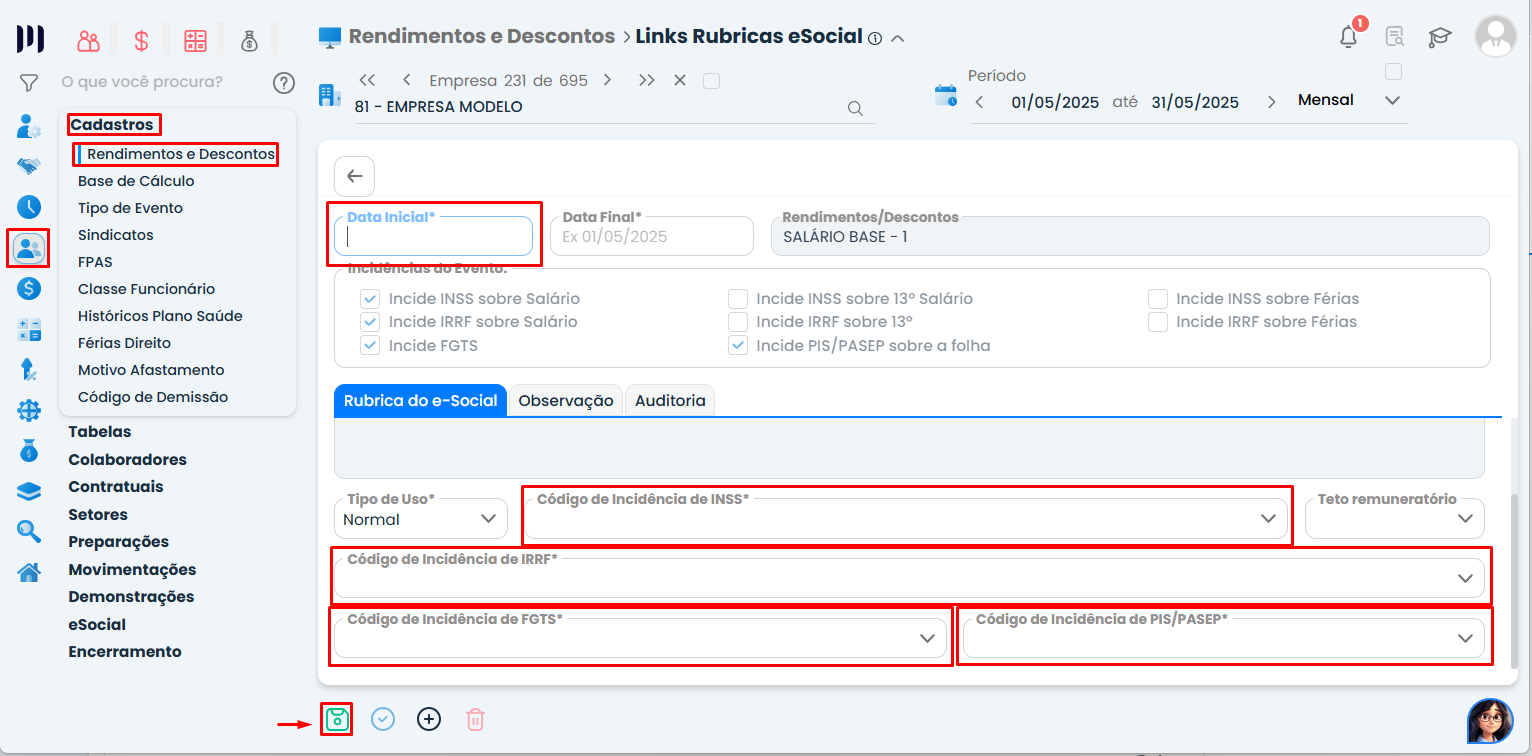Open the red calculator grid module icon
Image resolution: width=1532 pixels, height=756 pixels.
click(x=195, y=41)
